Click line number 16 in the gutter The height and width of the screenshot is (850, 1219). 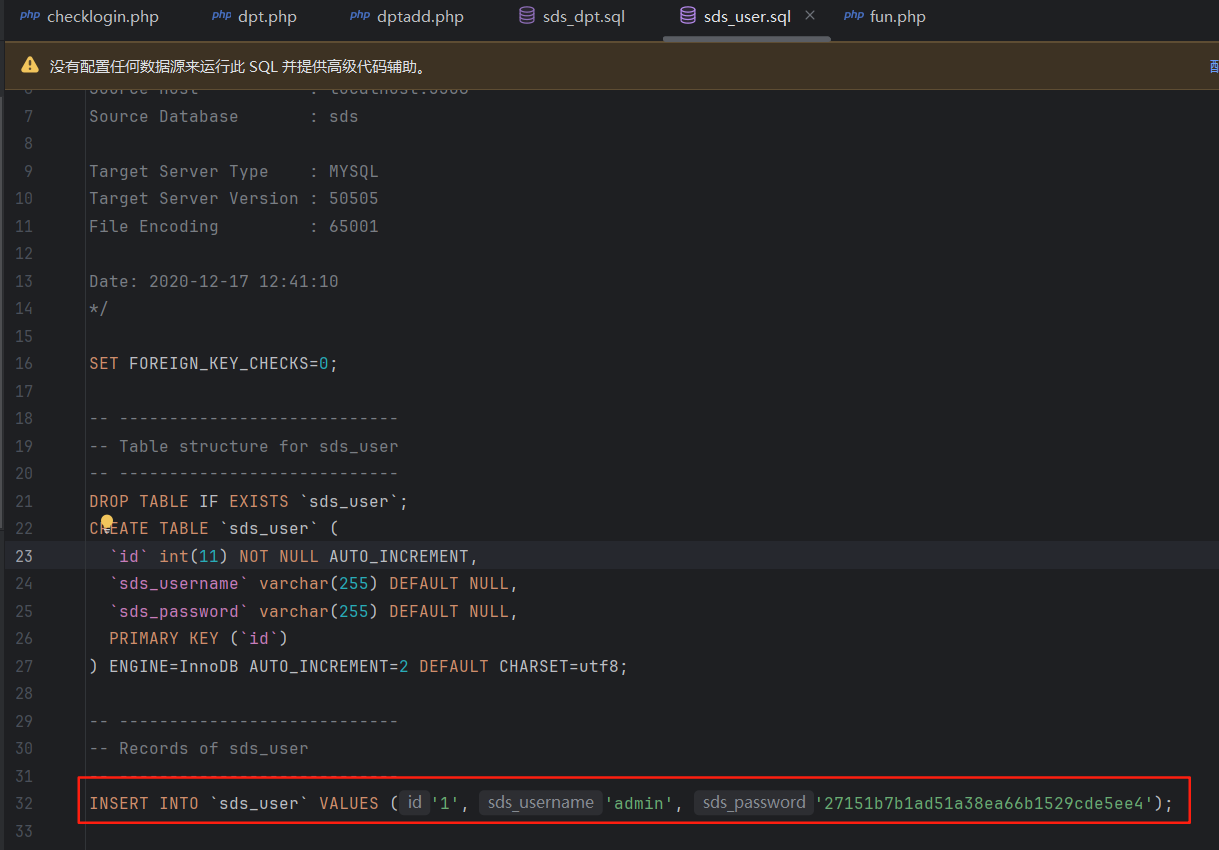click(24, 364)
